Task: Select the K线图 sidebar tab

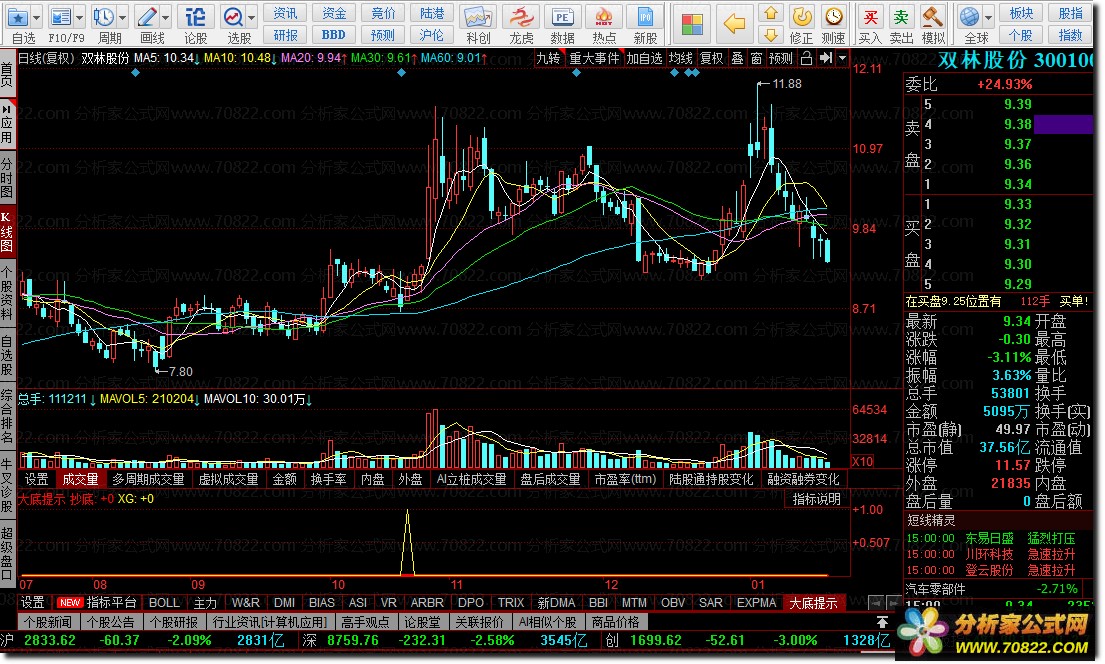Action: 7,232
